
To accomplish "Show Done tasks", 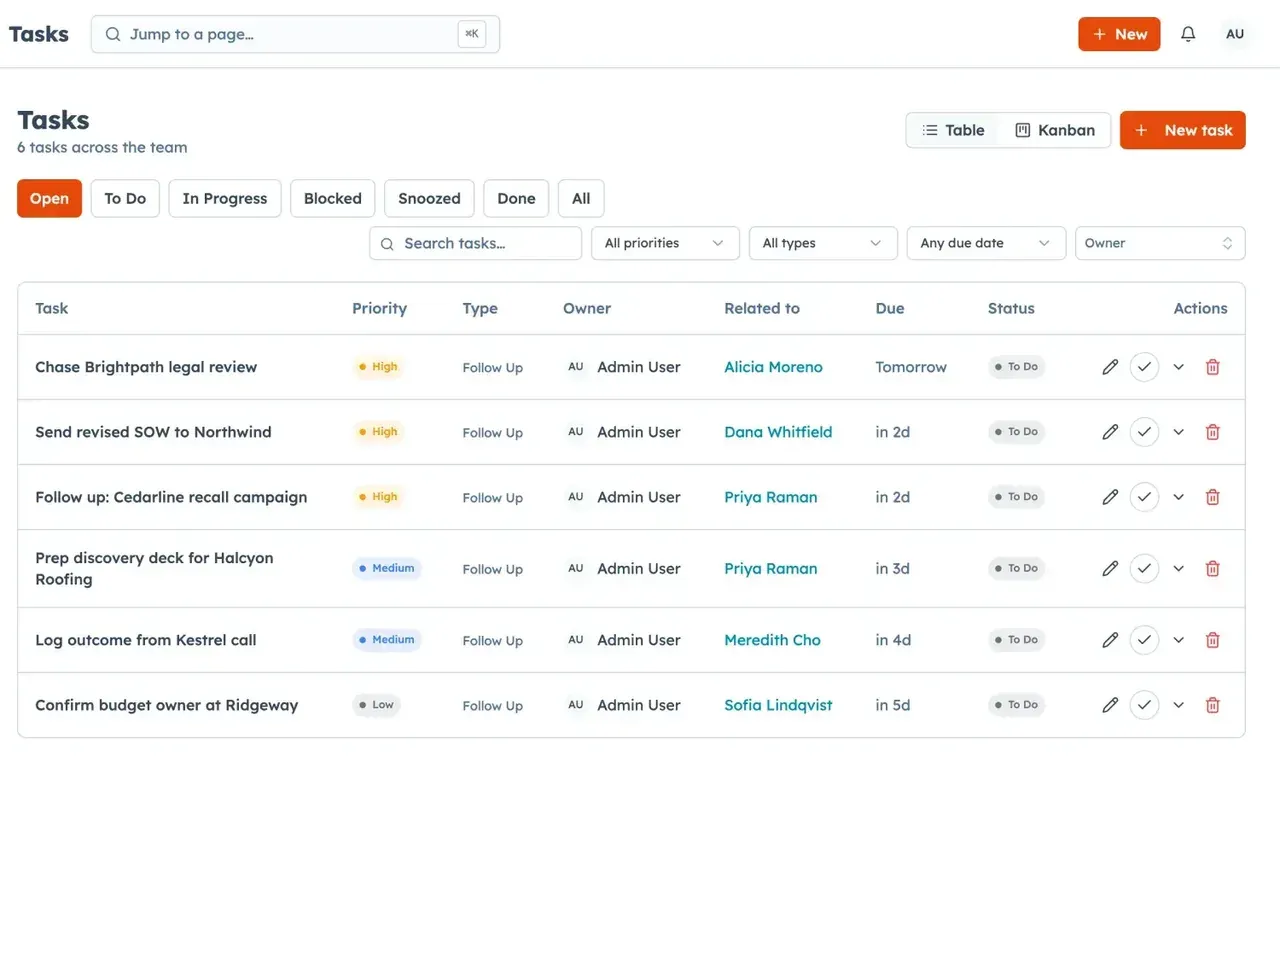I will pyautogui.click(x=516, y=198).
